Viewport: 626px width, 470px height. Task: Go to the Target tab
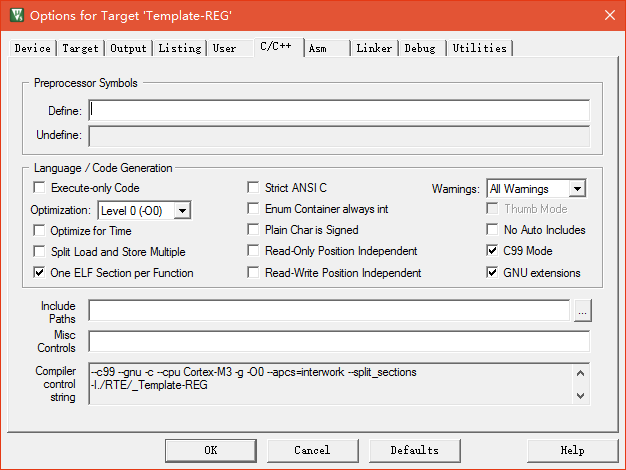pyautogui.click(x=80, y=48)
